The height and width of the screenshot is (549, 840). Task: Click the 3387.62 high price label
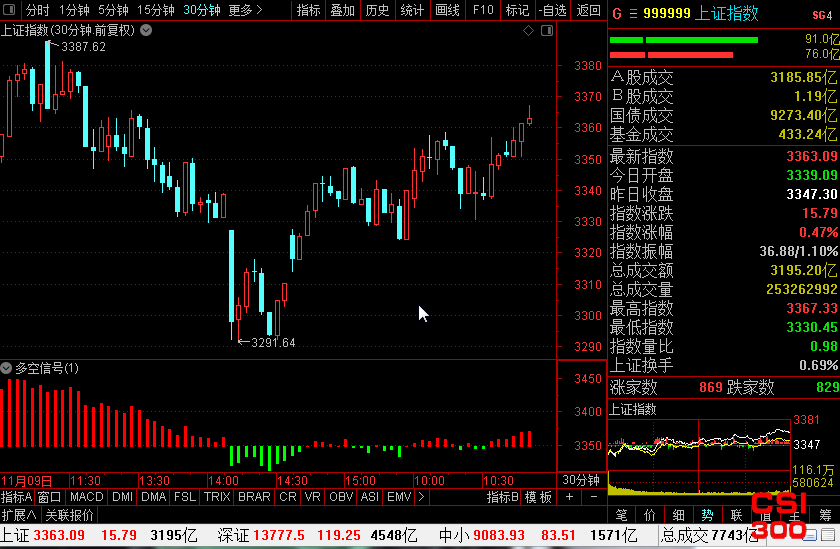pos(83,47)
